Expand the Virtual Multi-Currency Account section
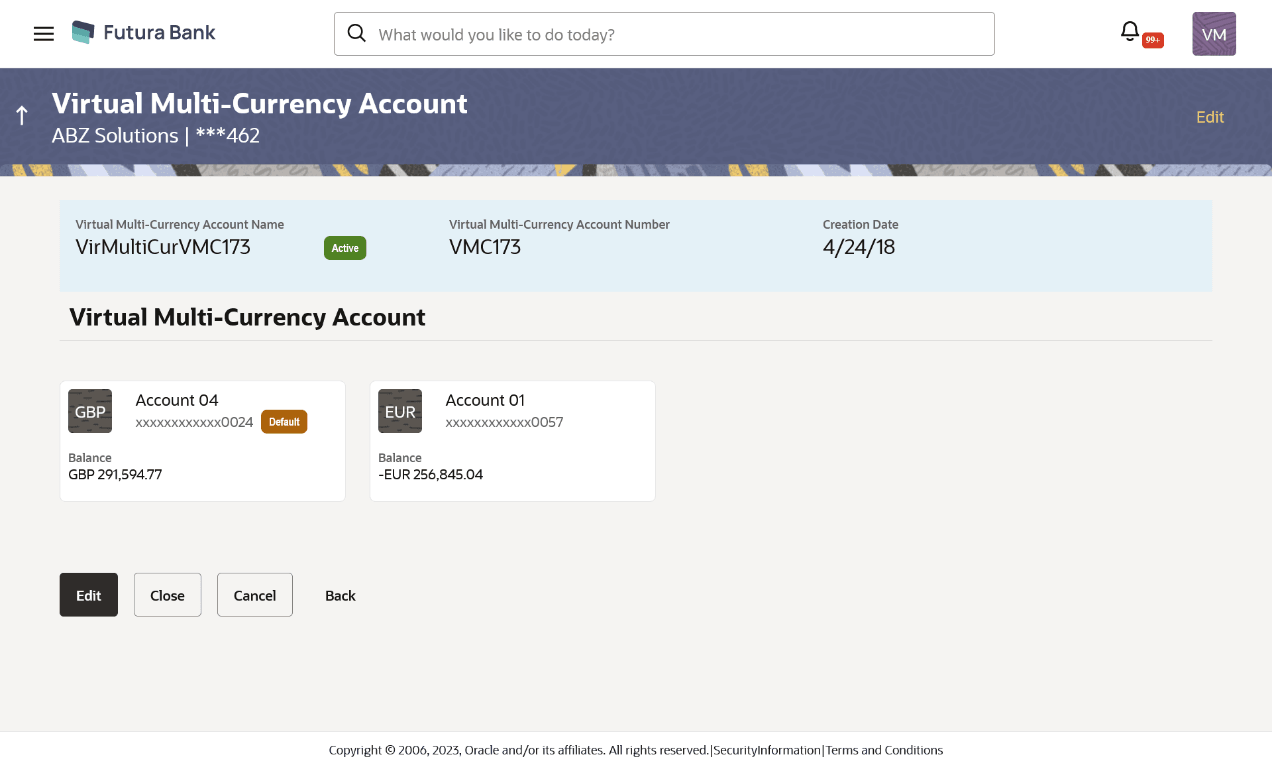The image size is (1272, 773). click(x=246, y=317)
